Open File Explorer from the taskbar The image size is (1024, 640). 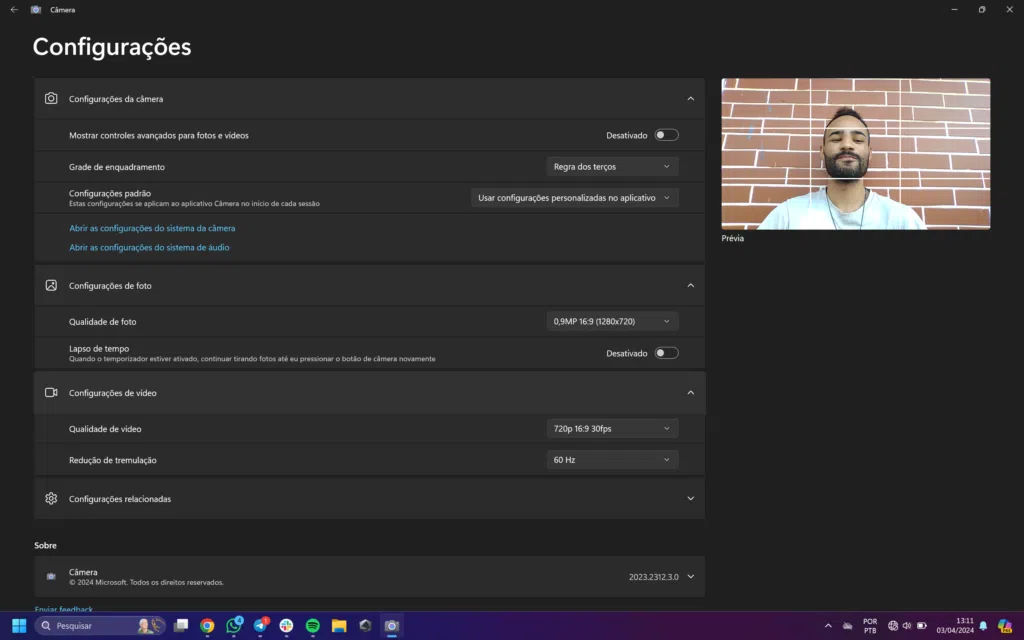[339, 626]
